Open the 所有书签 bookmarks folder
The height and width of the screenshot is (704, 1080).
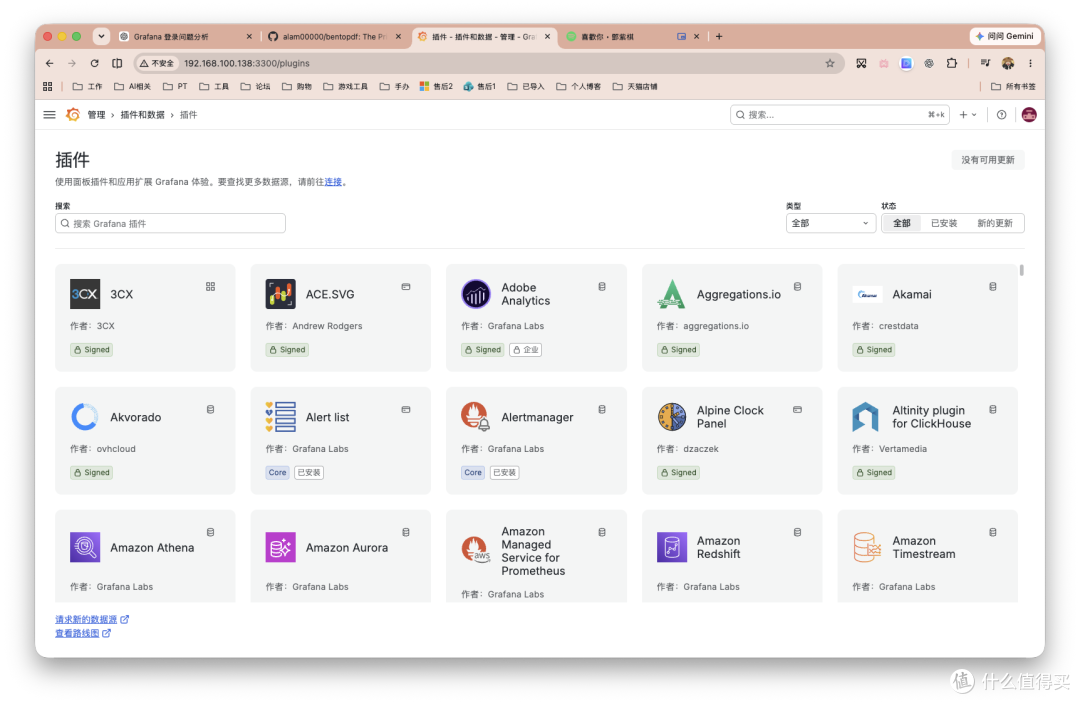pyautogui.click(x=1013, y=87)
